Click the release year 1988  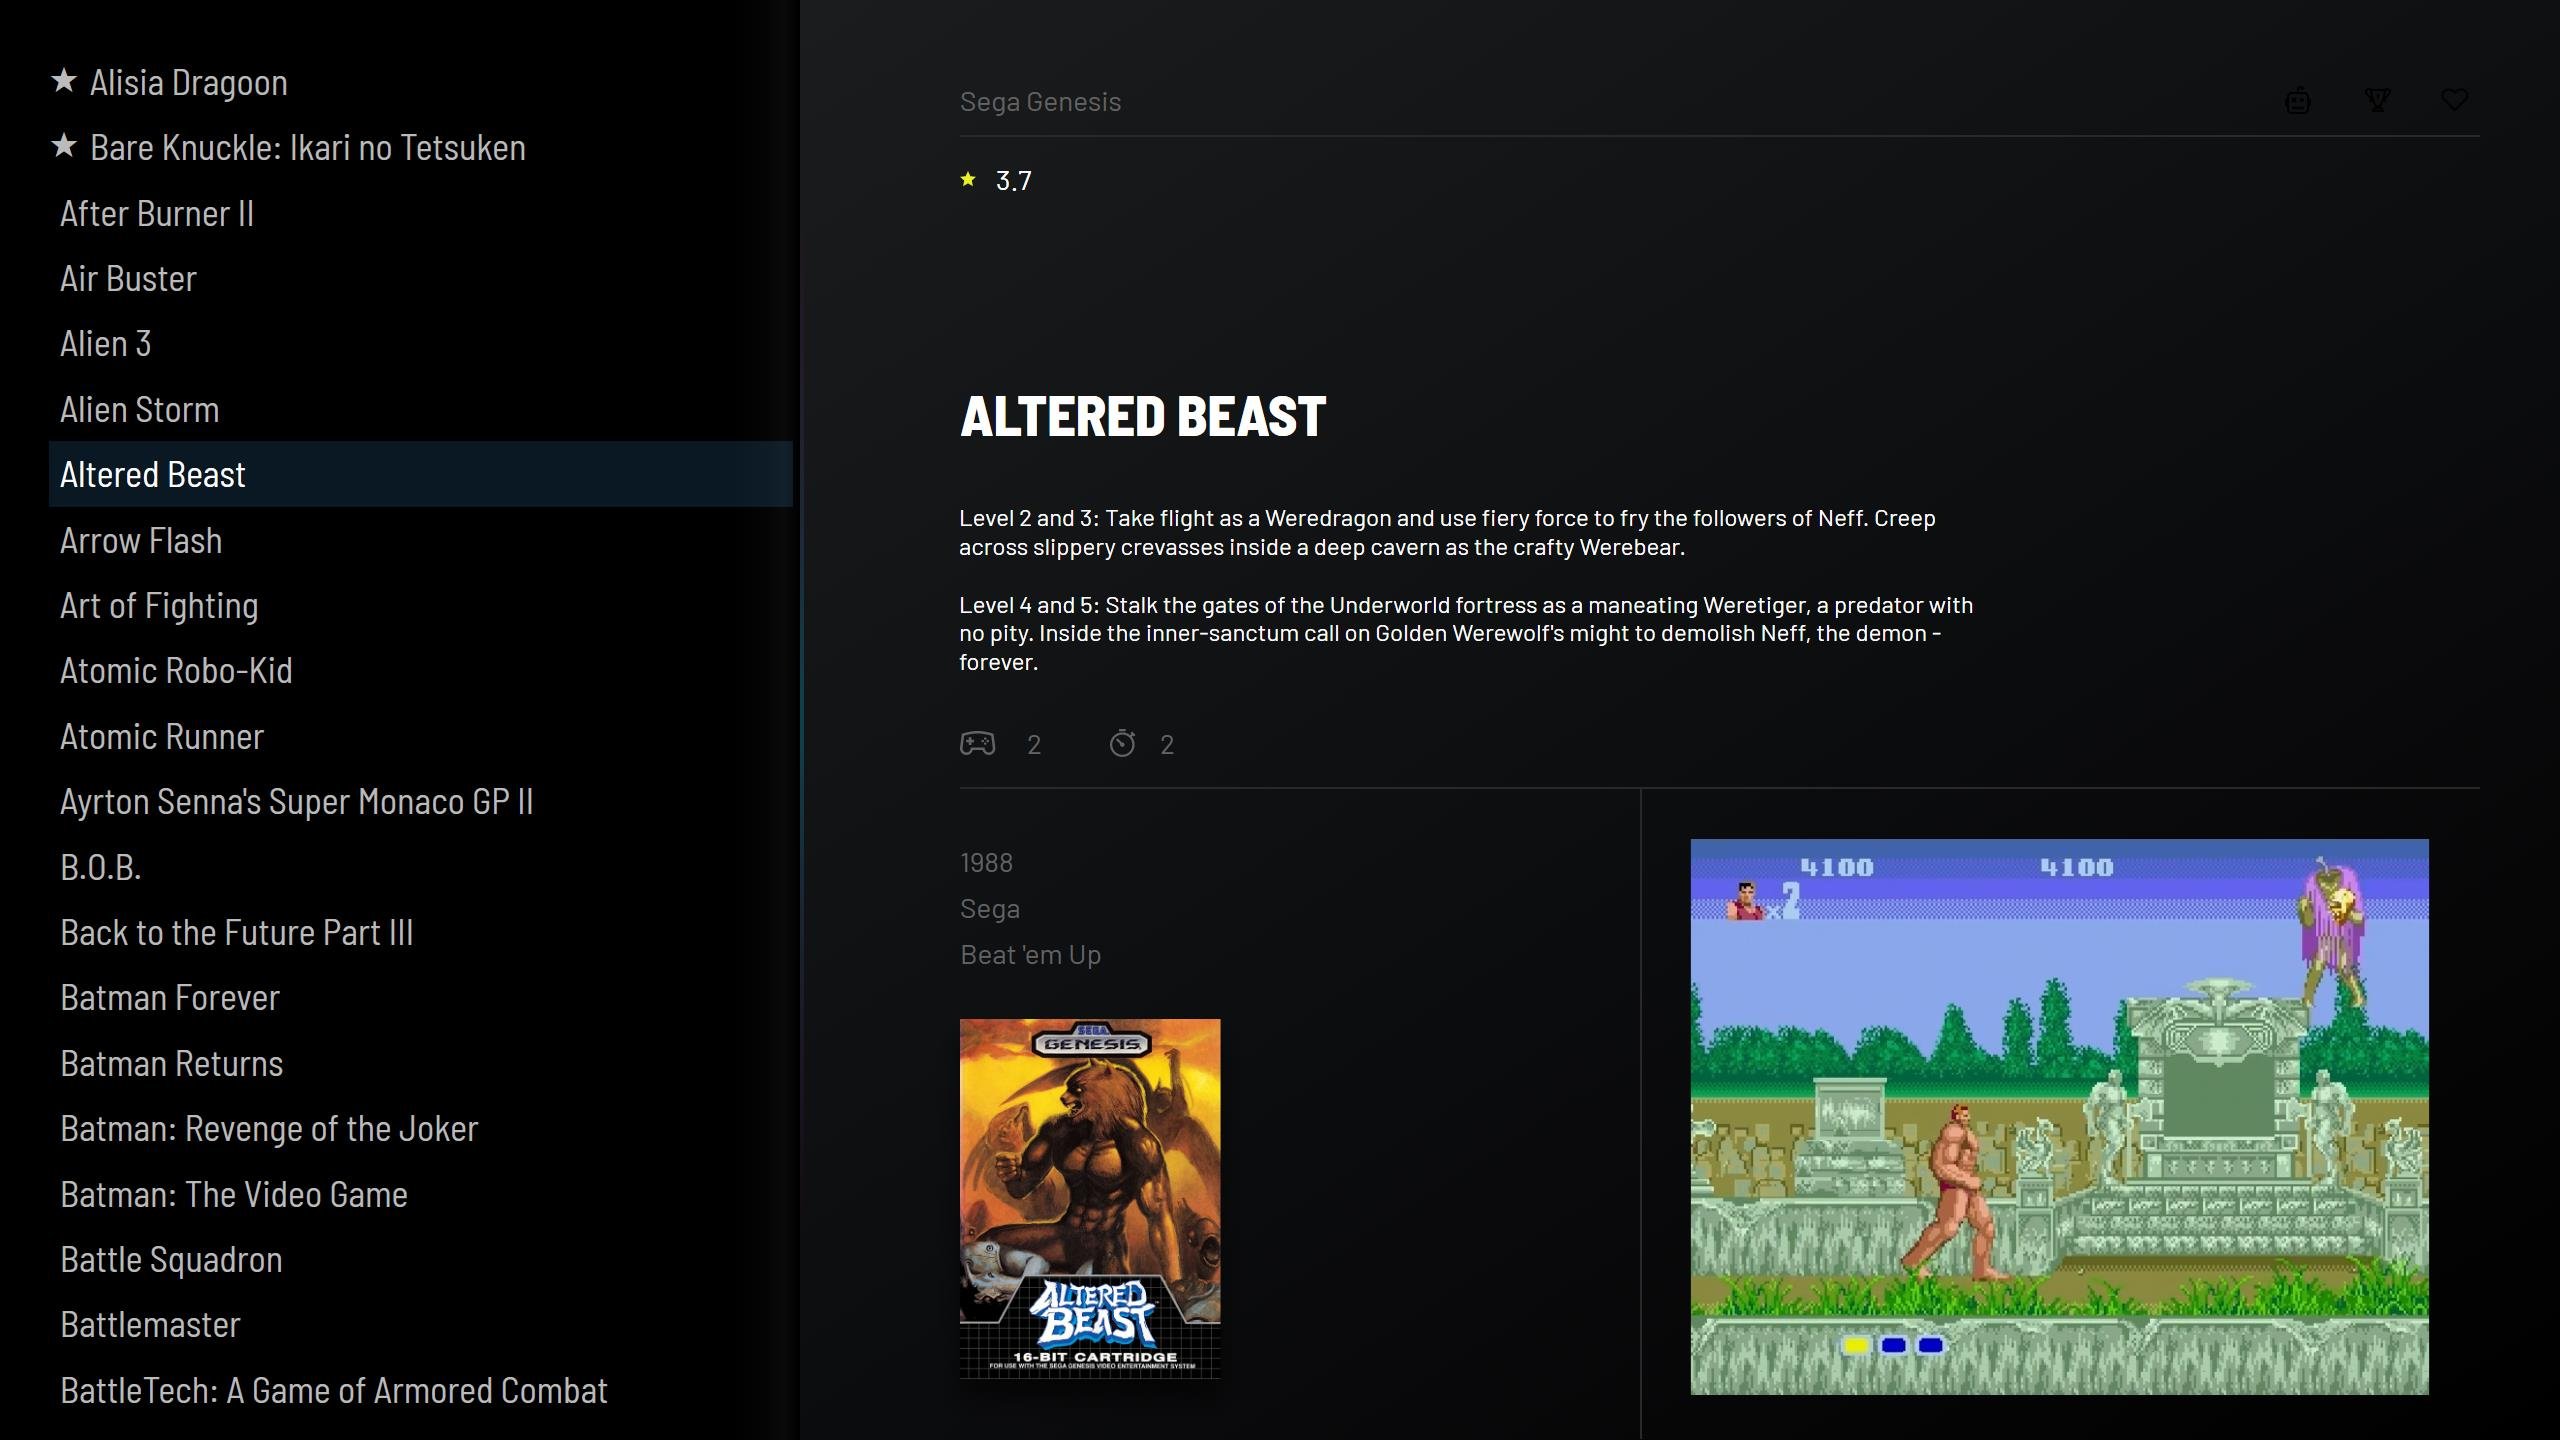(x=986, y=862)
